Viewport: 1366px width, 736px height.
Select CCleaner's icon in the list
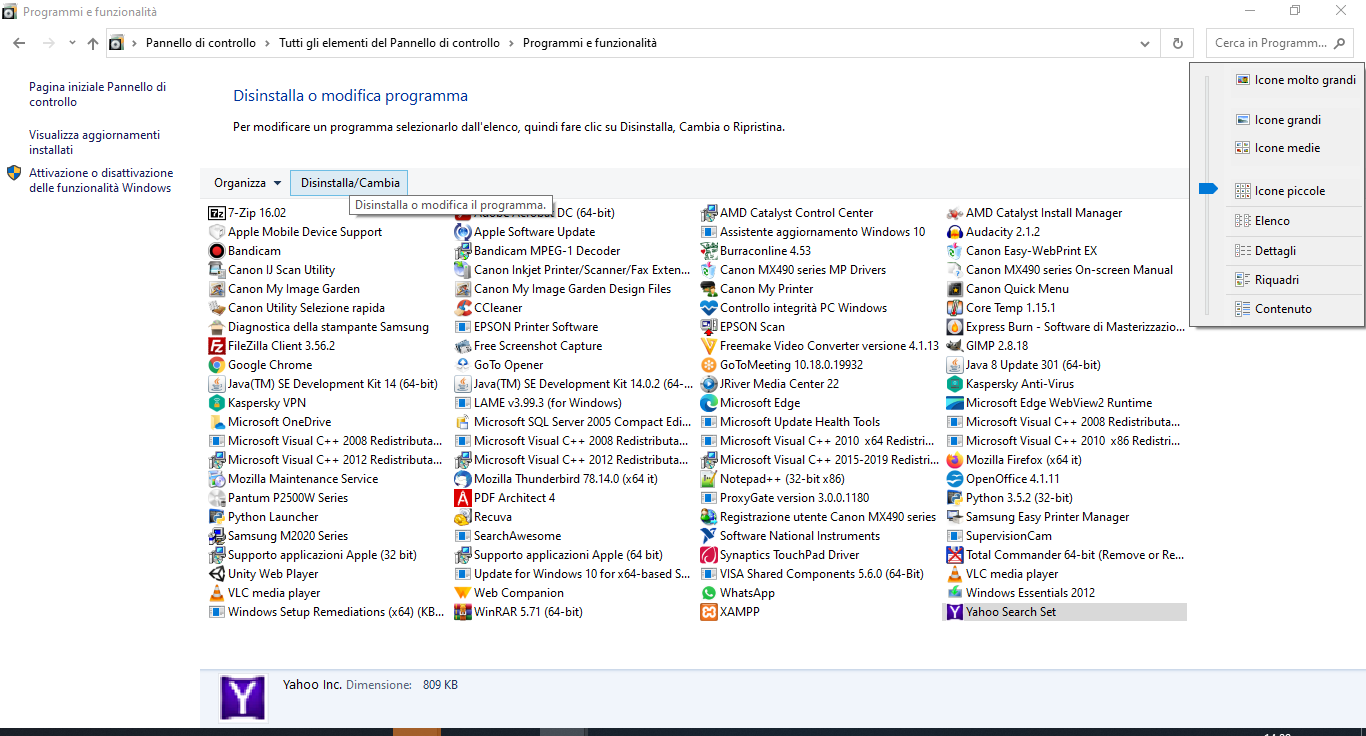463,308
